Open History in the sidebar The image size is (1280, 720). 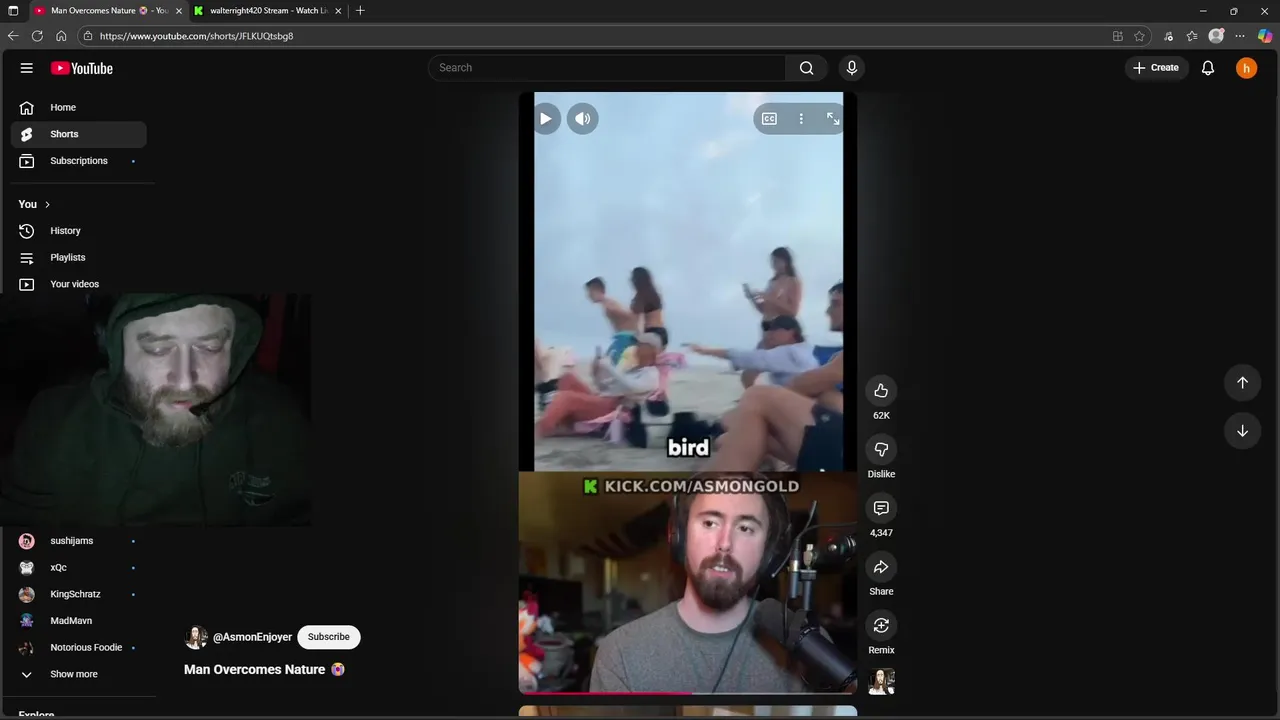coord(79,231)
